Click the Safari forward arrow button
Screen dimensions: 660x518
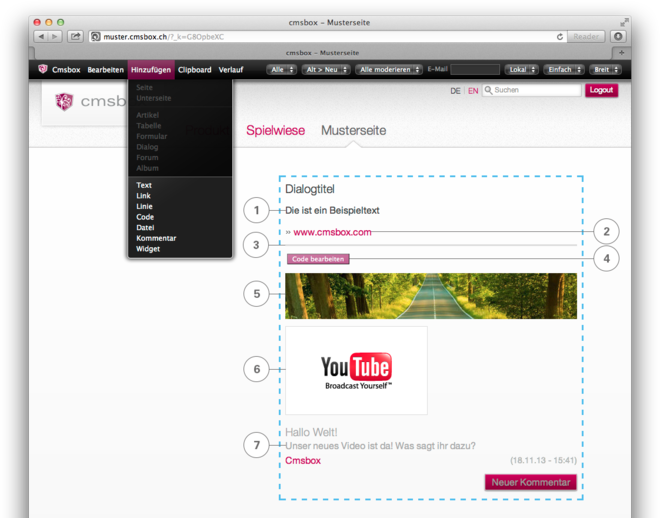tap(55, 37)
